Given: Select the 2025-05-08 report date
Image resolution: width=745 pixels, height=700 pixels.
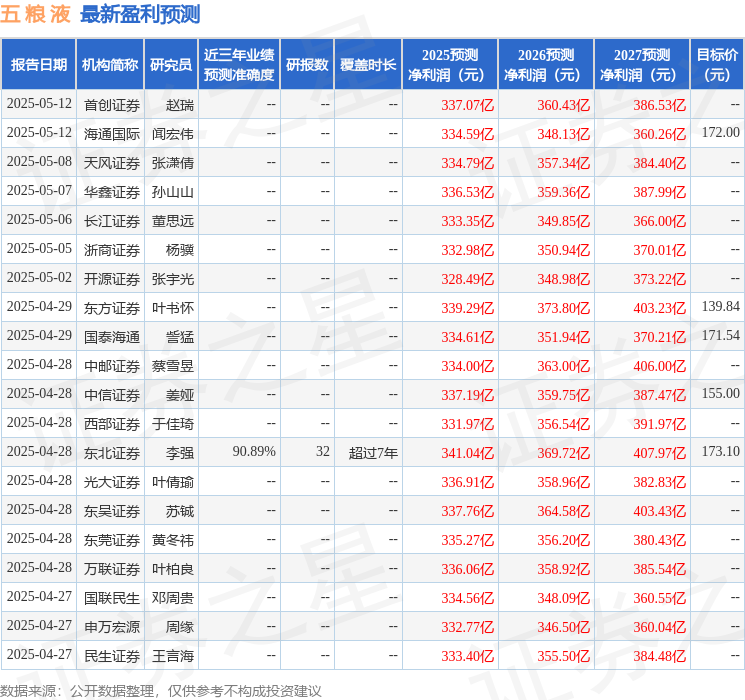Looking at the screenshot, I should coord(39,162).
